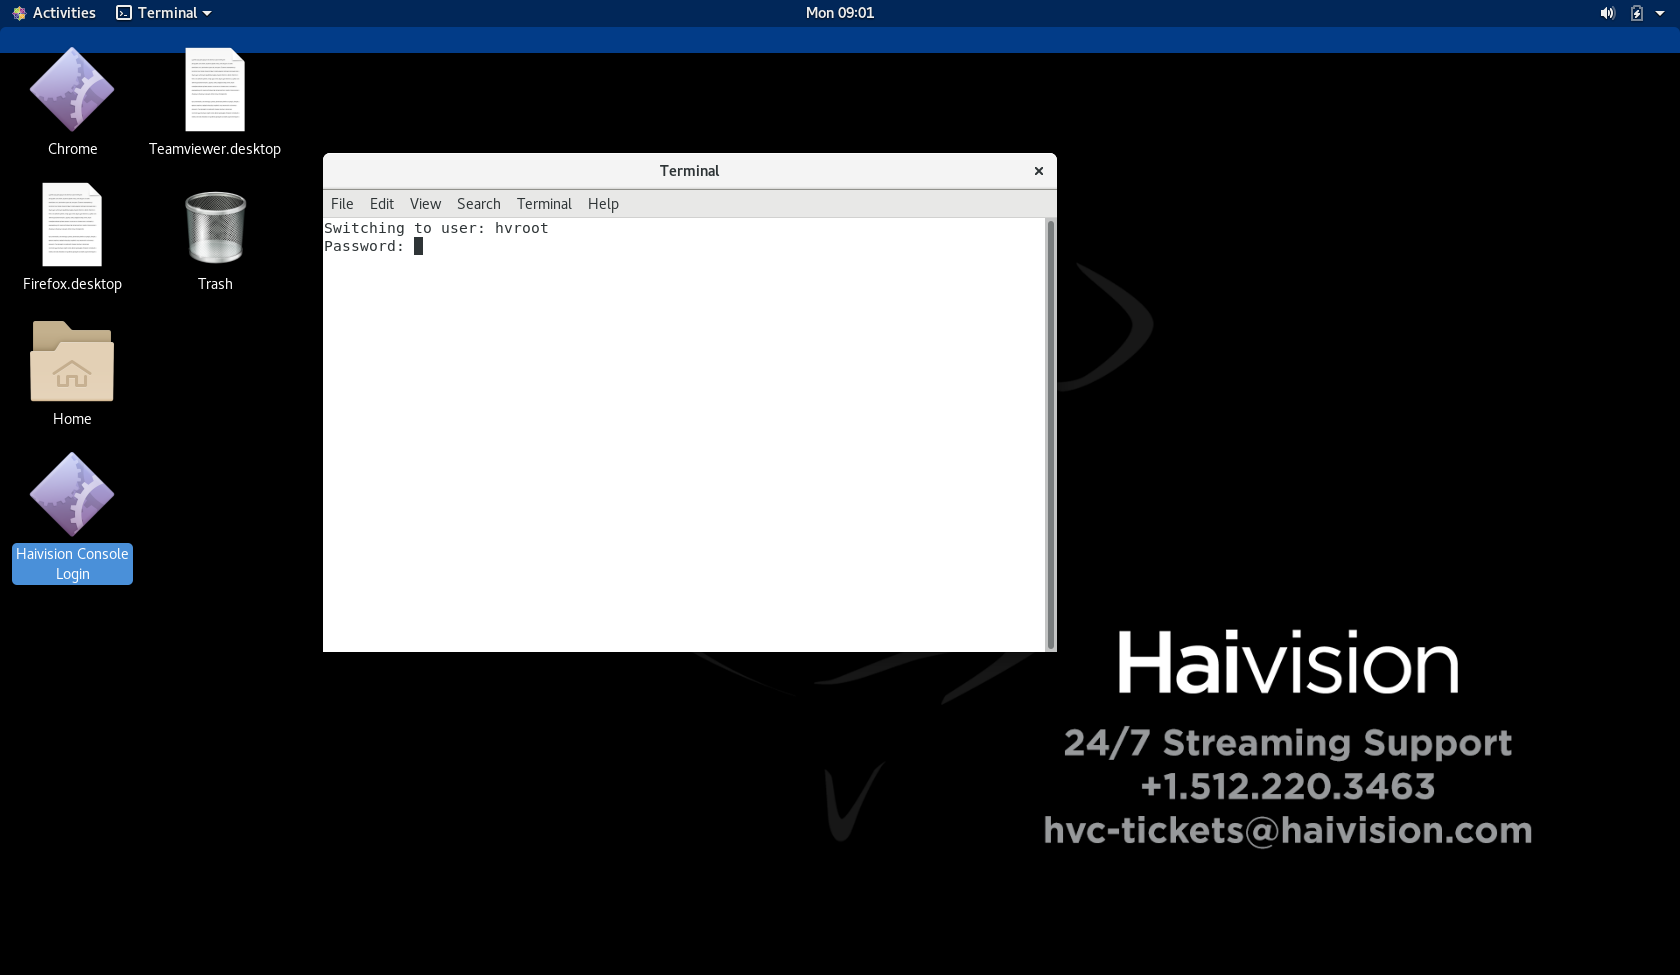Expand the Terminal app menu in top bar
Image resolution: width=1680 pixels, height=975 pixels.
click(x=164, y=13)
